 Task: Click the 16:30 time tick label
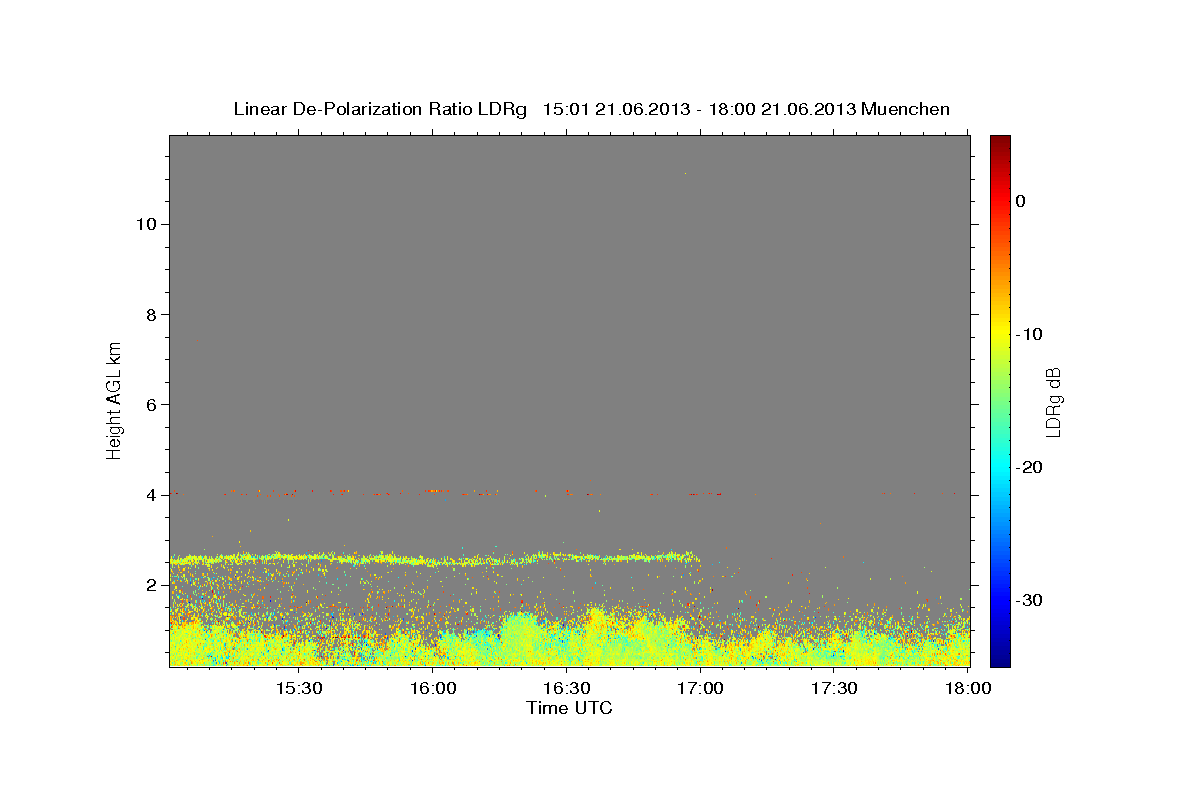click(566, 688)
